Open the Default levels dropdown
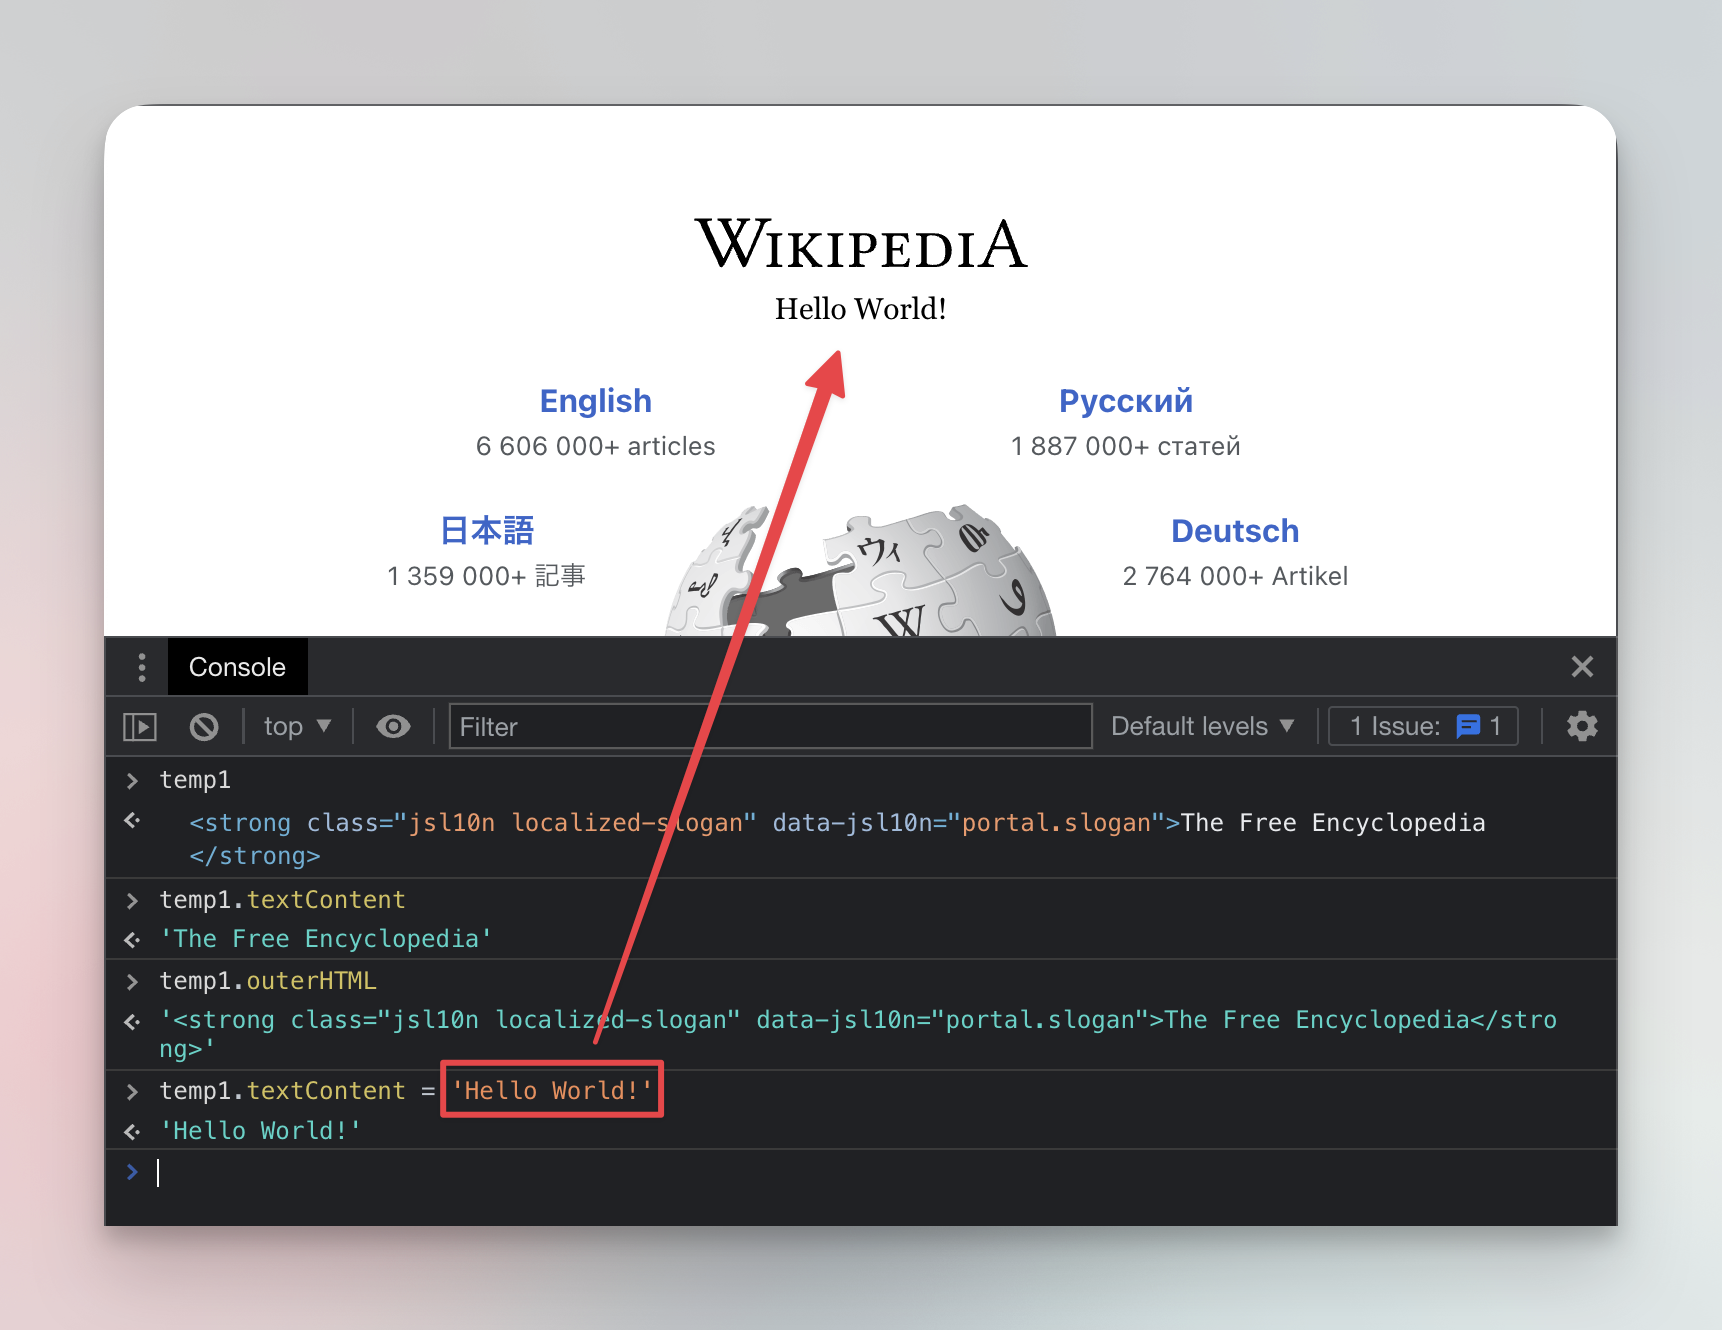This screenshot has height=1330, width=1722. pyautogui.click(x=1201, y=726)
